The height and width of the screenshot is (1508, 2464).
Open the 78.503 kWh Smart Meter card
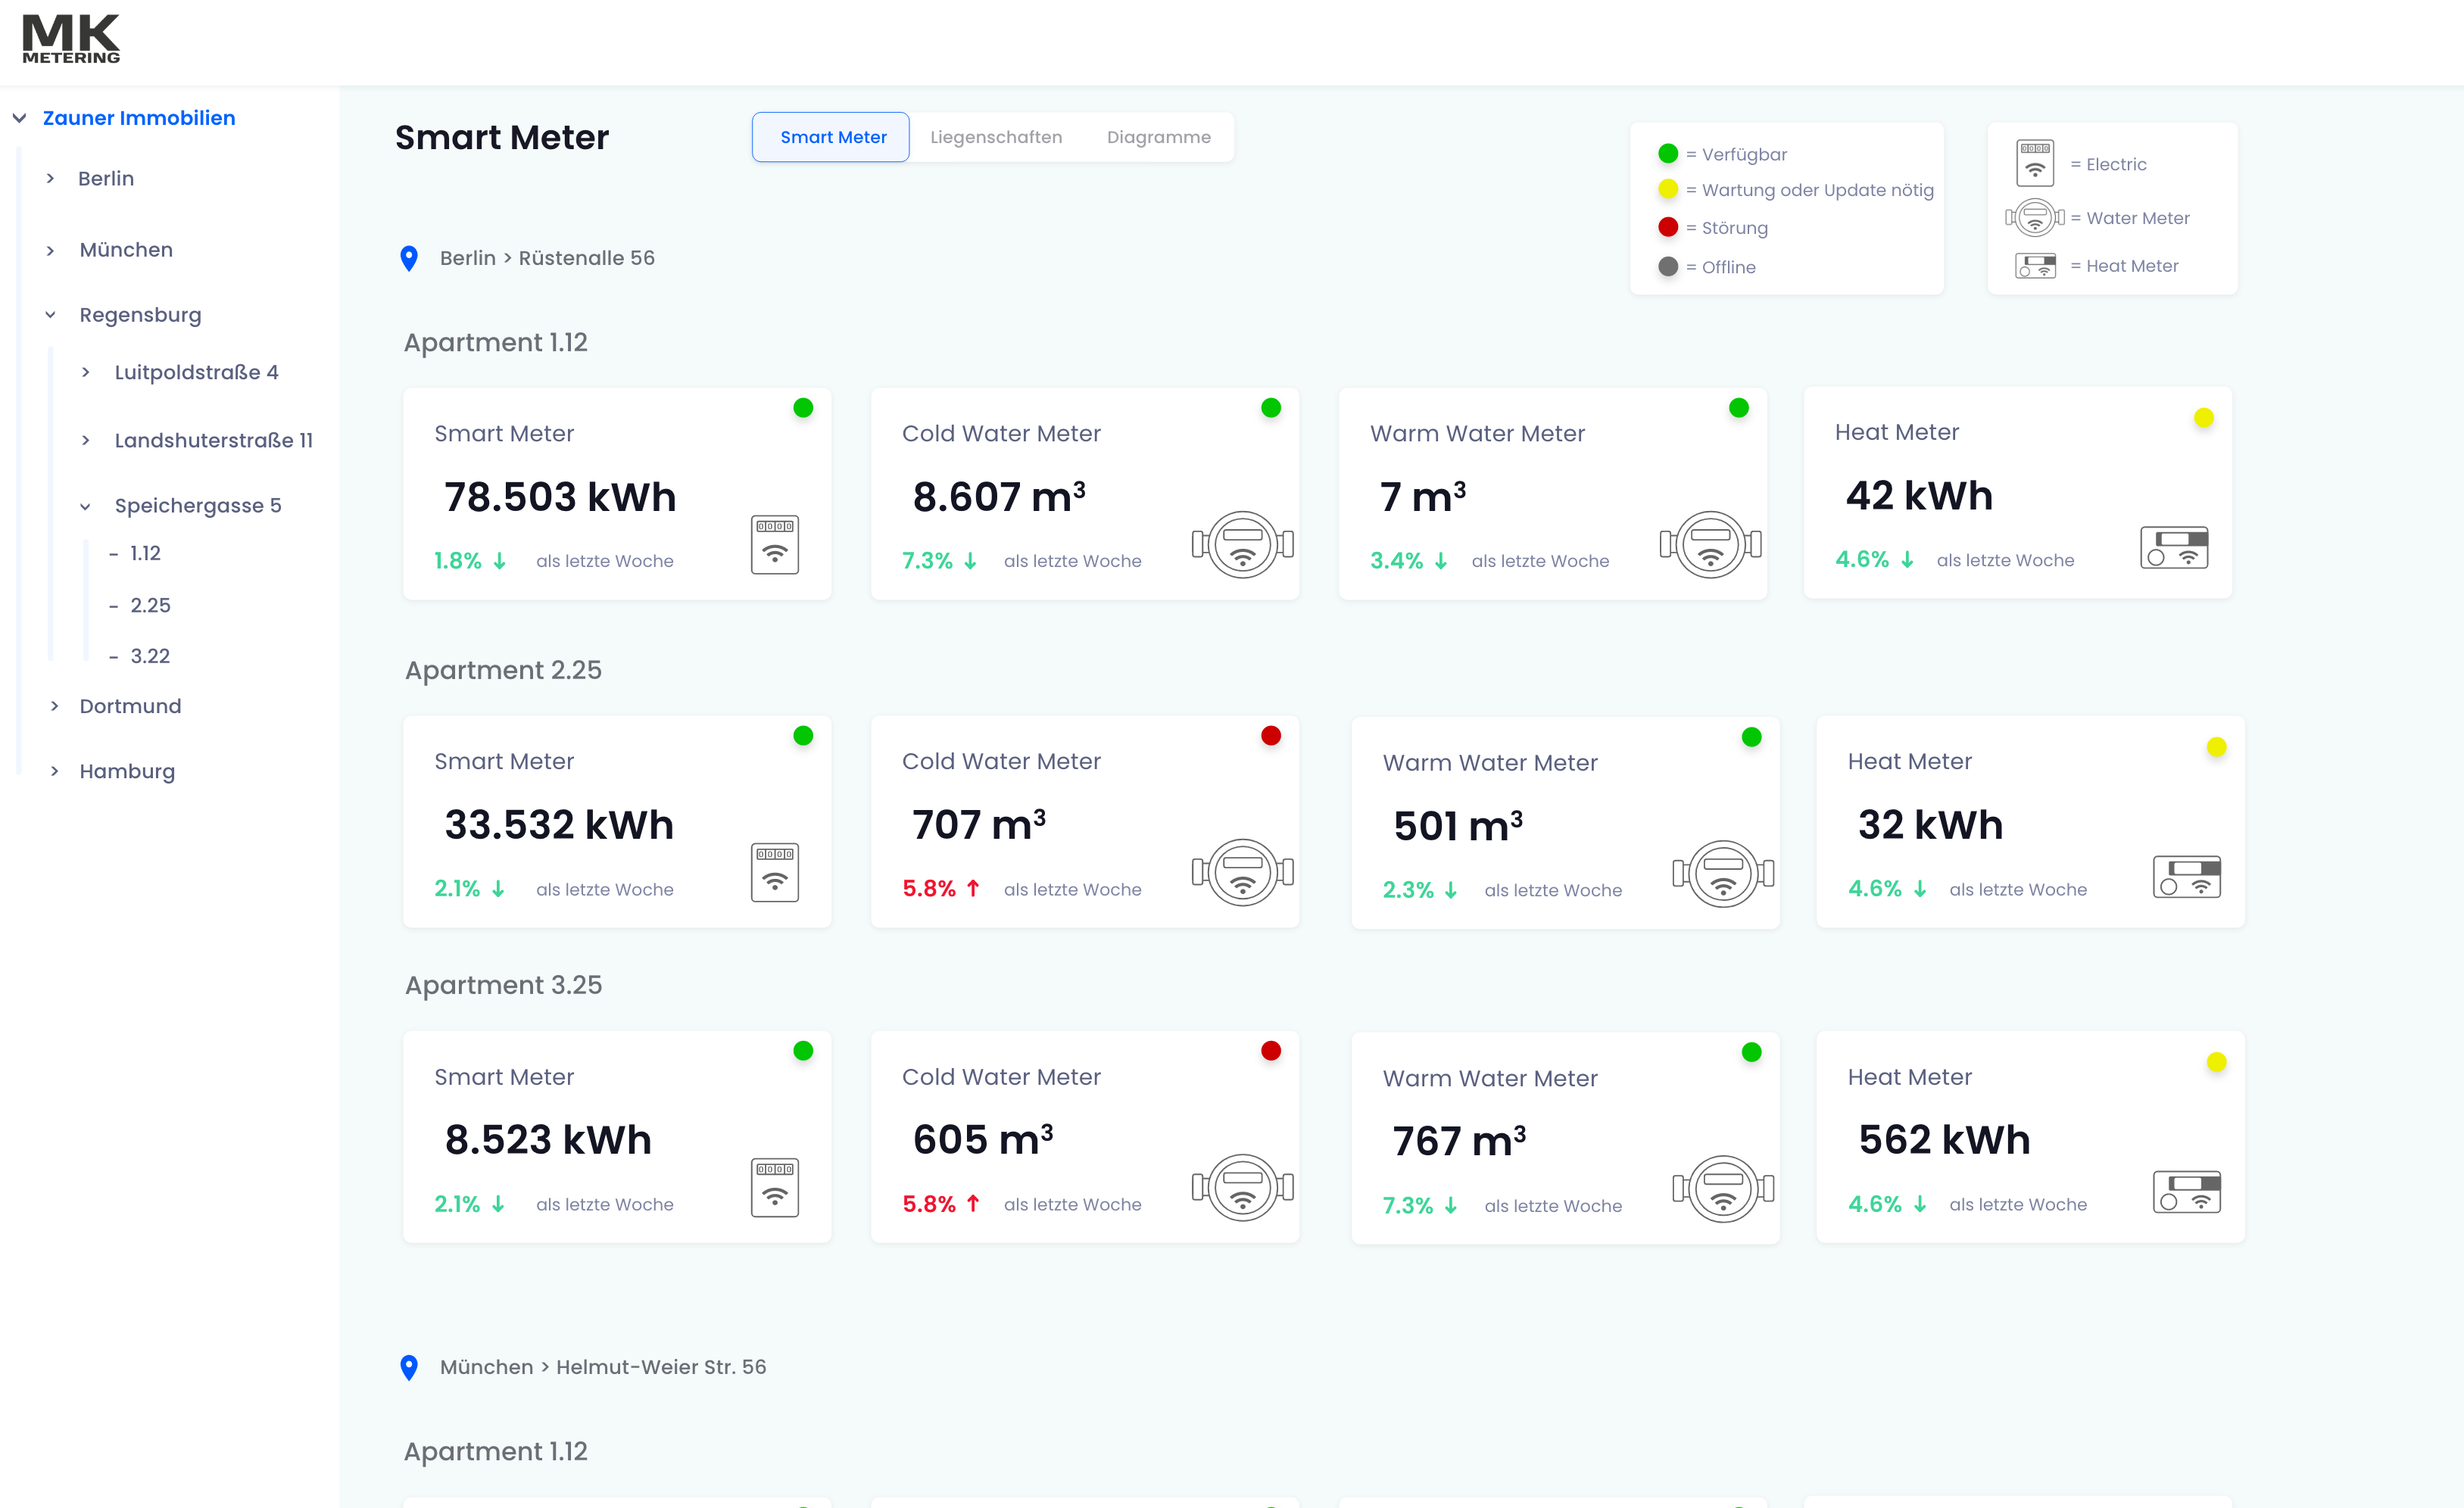616,494
